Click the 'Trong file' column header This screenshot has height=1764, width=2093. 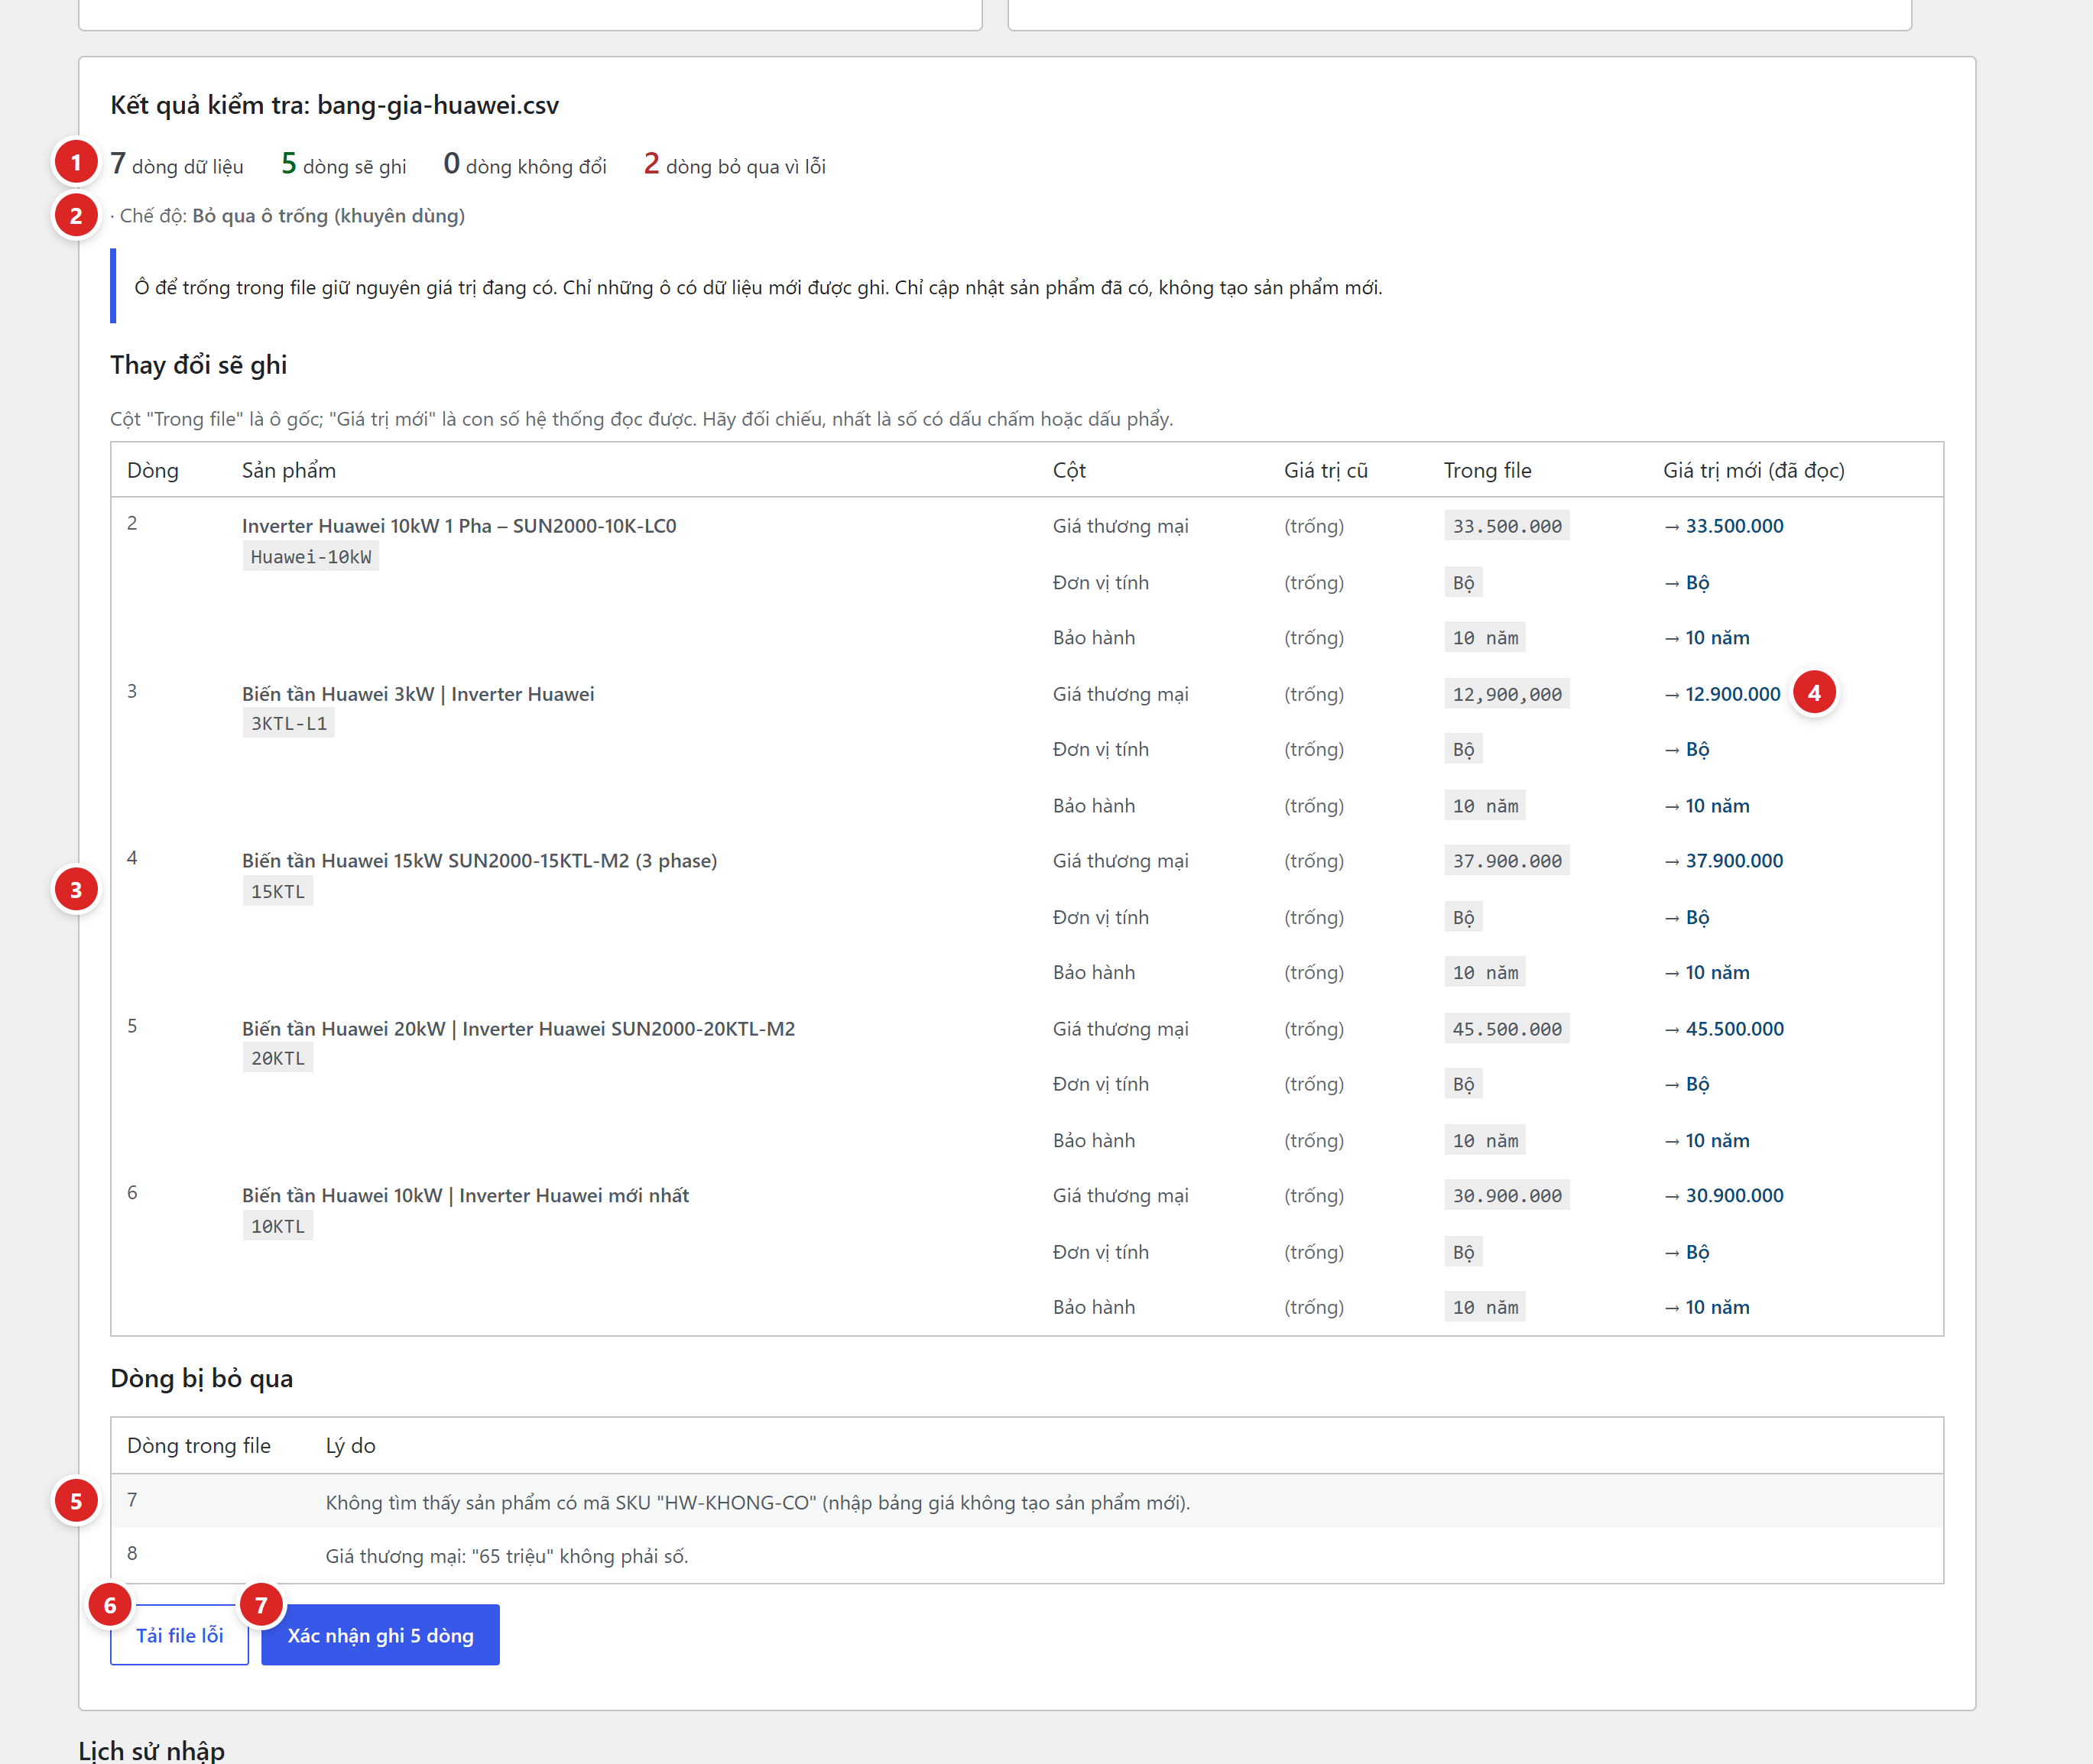[1487, 471]
